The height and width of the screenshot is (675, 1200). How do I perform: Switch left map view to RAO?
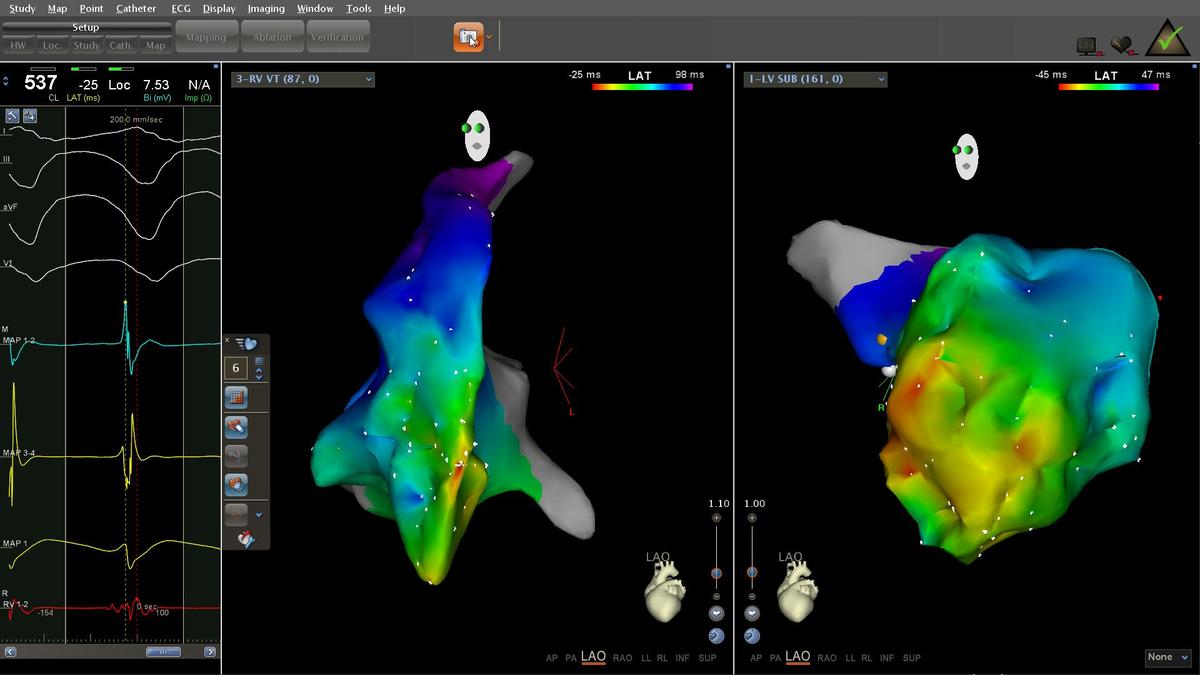click(x=622, y=658)
